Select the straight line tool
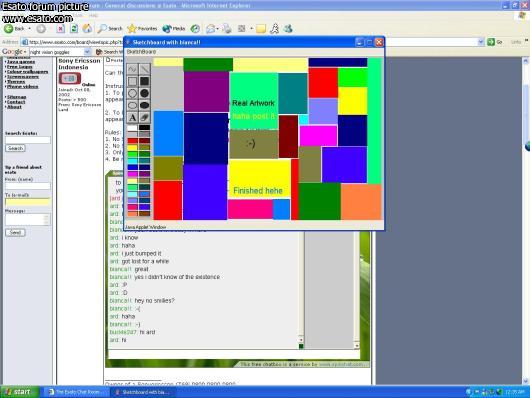This screenshot has height=398, width=530. 145,69
